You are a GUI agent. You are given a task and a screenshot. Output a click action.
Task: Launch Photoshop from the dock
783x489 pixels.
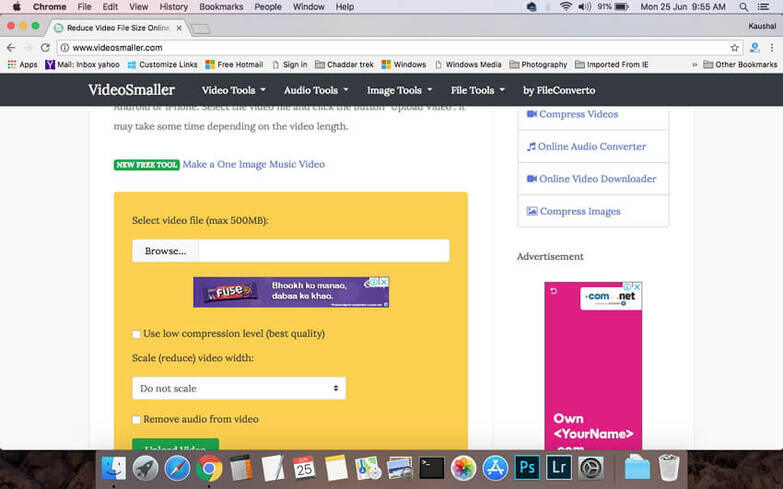[527, 468]
